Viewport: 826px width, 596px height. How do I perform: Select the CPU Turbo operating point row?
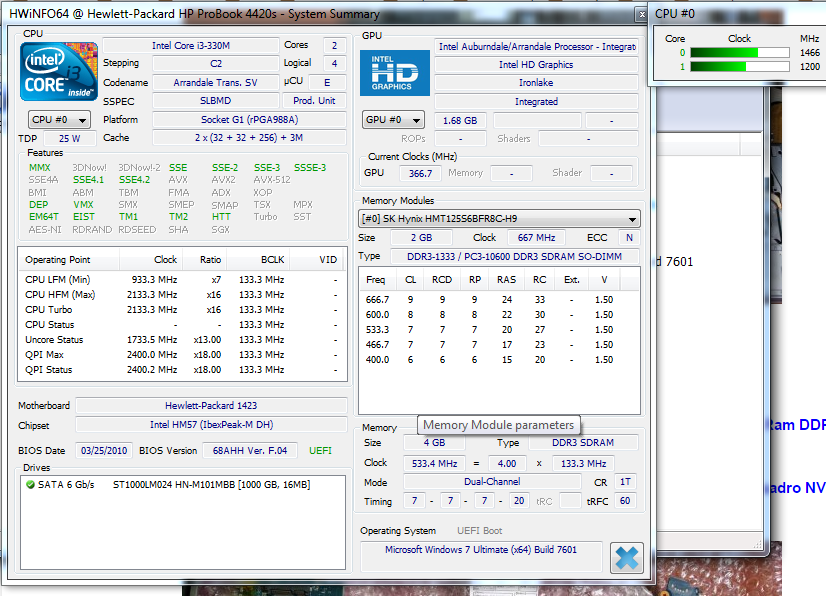[x=180, y=310]
